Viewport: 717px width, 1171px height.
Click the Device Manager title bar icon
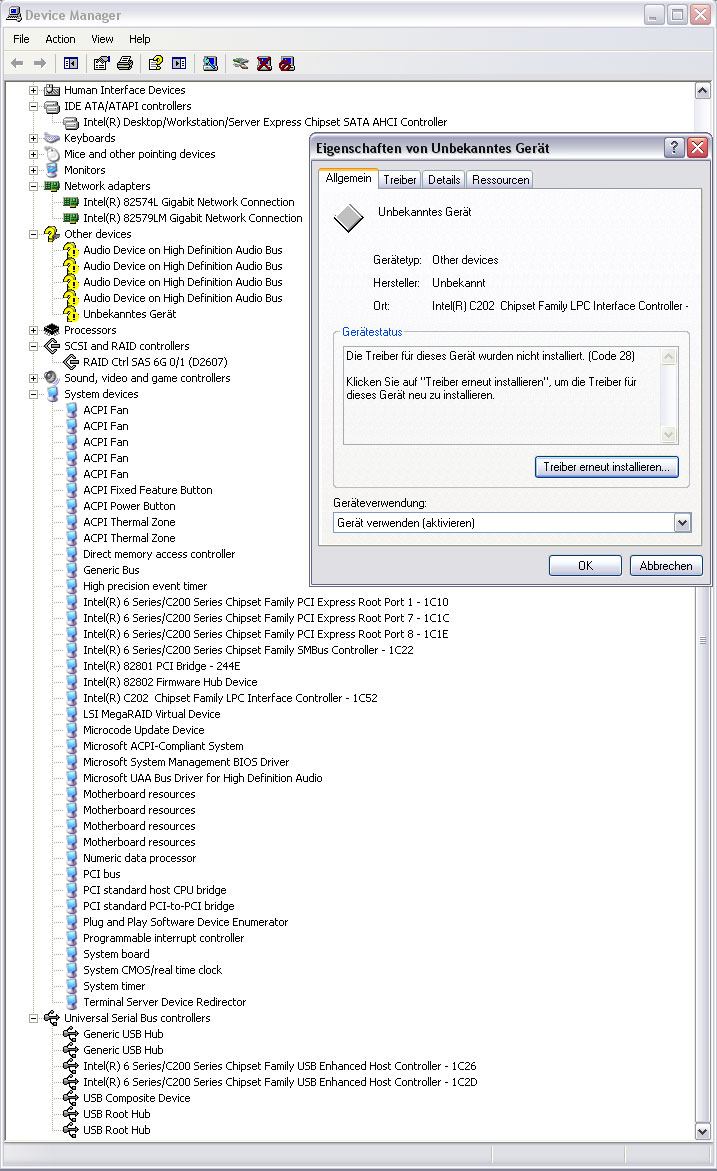coord(13,14)
